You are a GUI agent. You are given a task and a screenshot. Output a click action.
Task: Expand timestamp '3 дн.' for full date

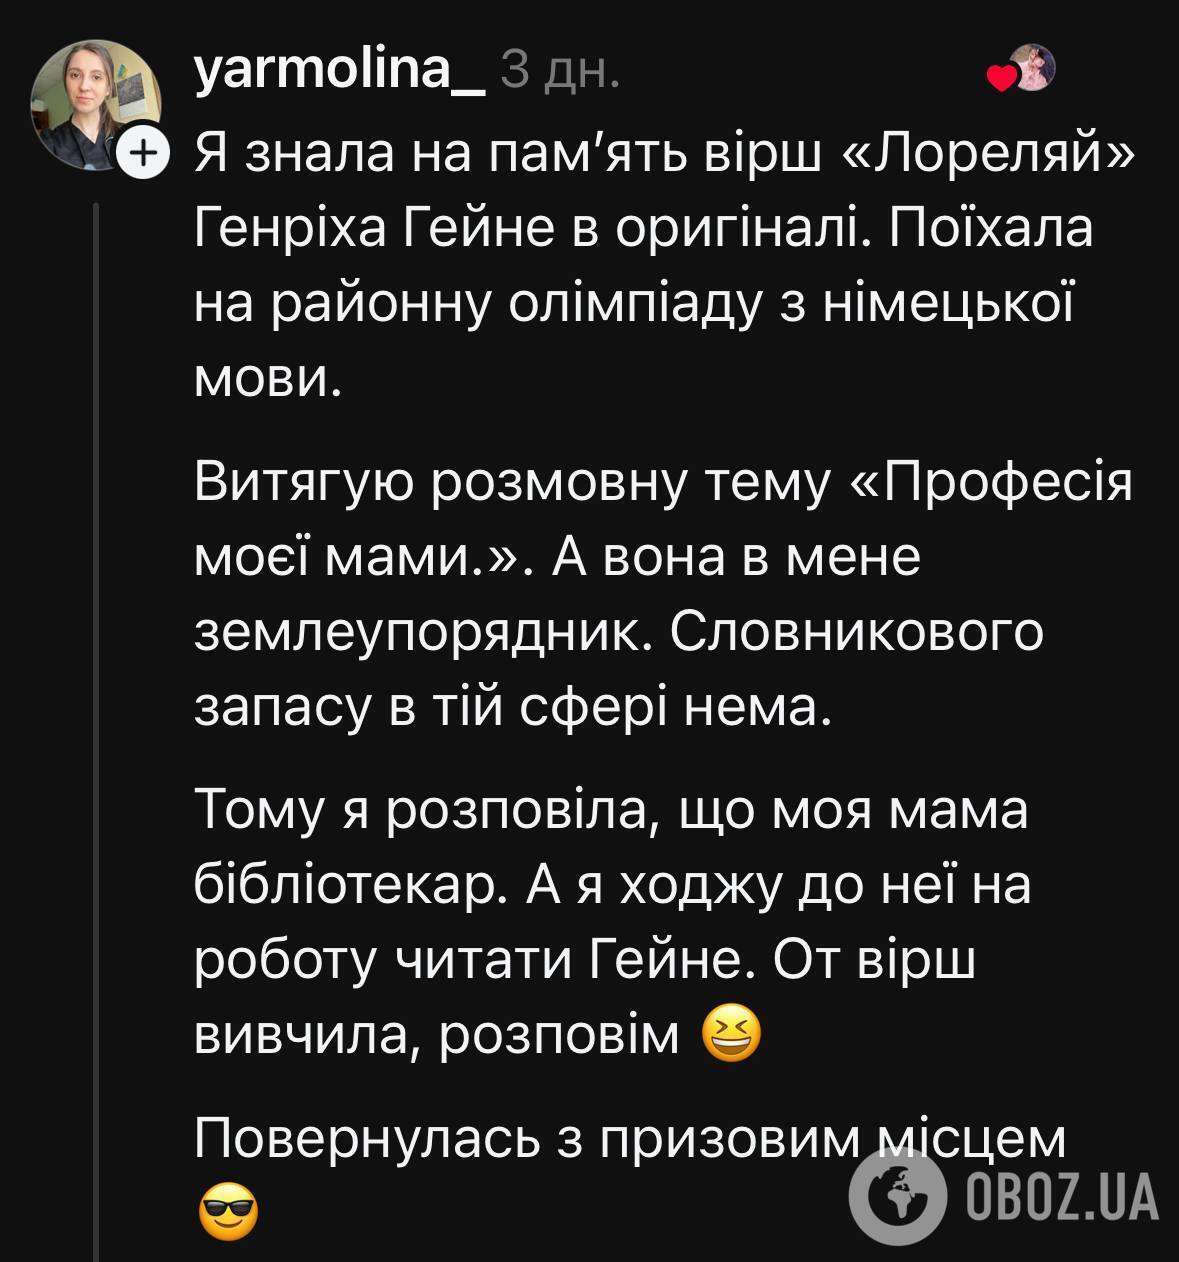coord(563,70)
